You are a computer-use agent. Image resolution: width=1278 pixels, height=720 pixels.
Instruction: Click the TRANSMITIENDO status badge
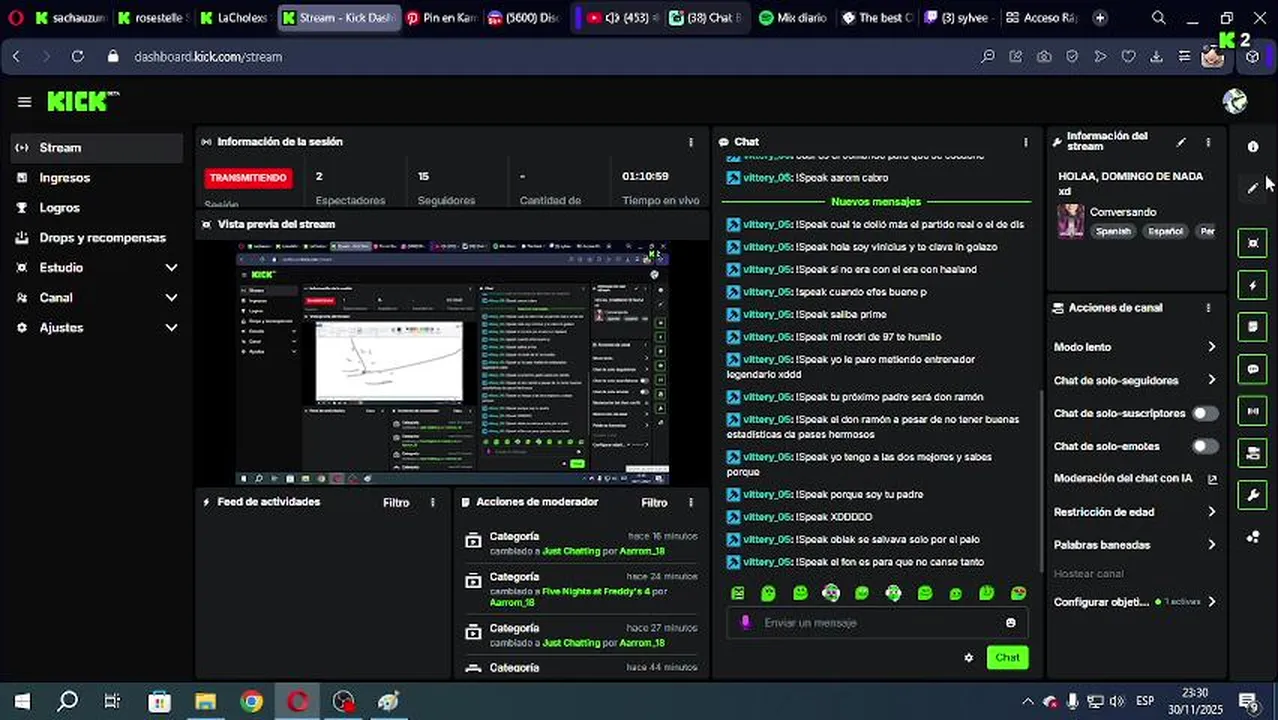(248, 178)
